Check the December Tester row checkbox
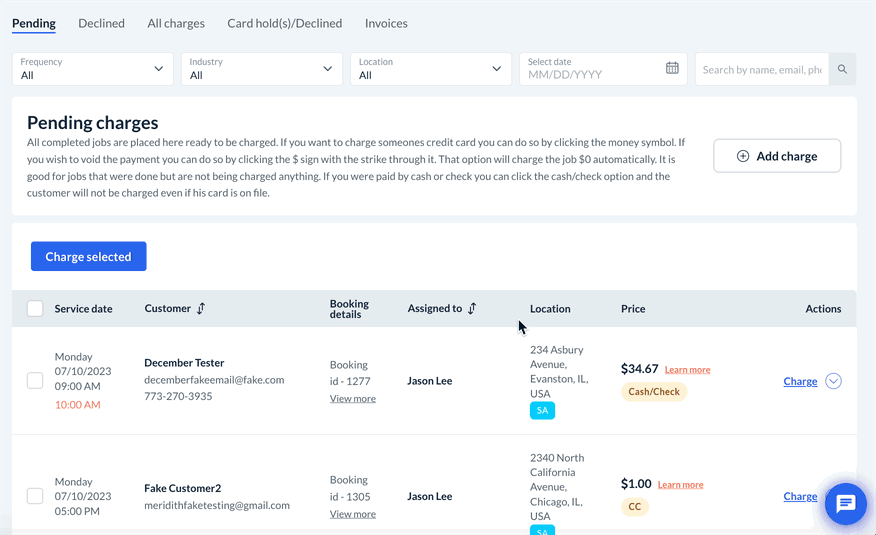 pos(35,381)
